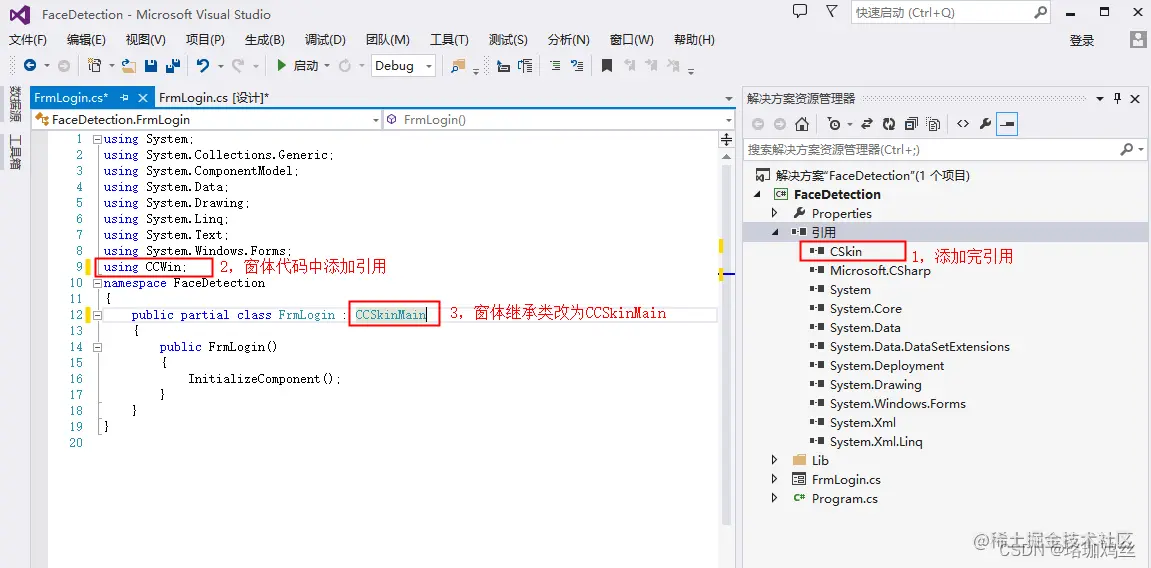Click the editor split handle above scrollbar

pyautogui.click(x=727, y=139)
